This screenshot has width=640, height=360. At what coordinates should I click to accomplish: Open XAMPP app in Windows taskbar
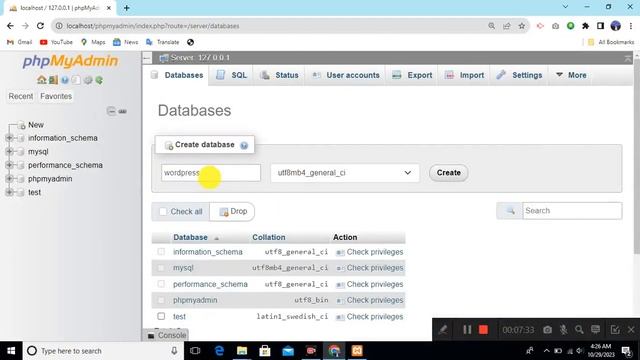tap(357, 351)
